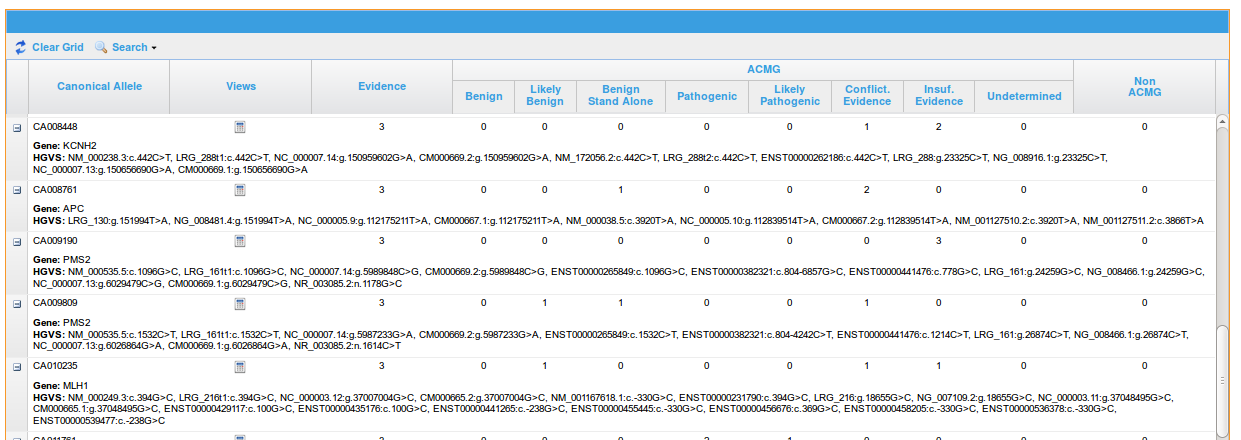Click scrollbar up arrow at grid top
Image resolution: width=1241 pixels, height=440 pixels.
[1221, 121]
